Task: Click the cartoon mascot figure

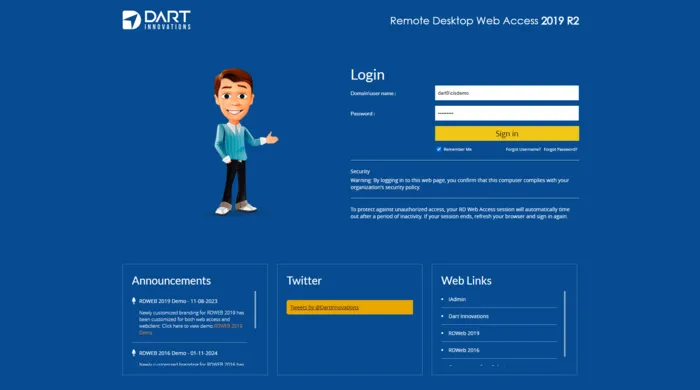Action: coord(243,141)
